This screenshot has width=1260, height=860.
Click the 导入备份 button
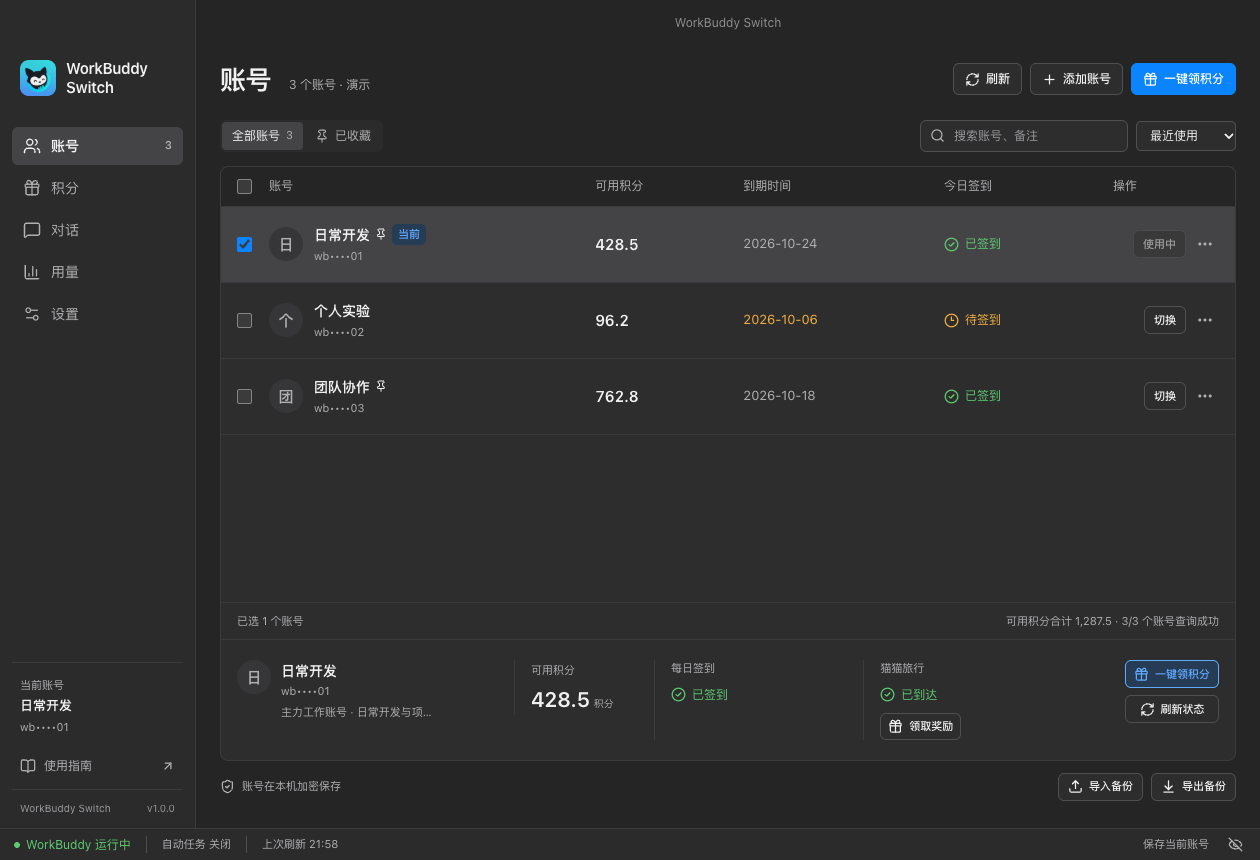point(1100,786)
